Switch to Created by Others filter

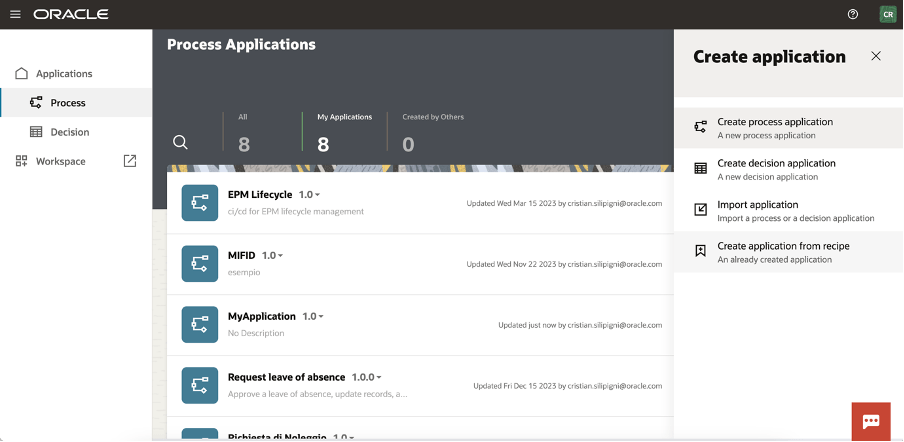[432, 132]
